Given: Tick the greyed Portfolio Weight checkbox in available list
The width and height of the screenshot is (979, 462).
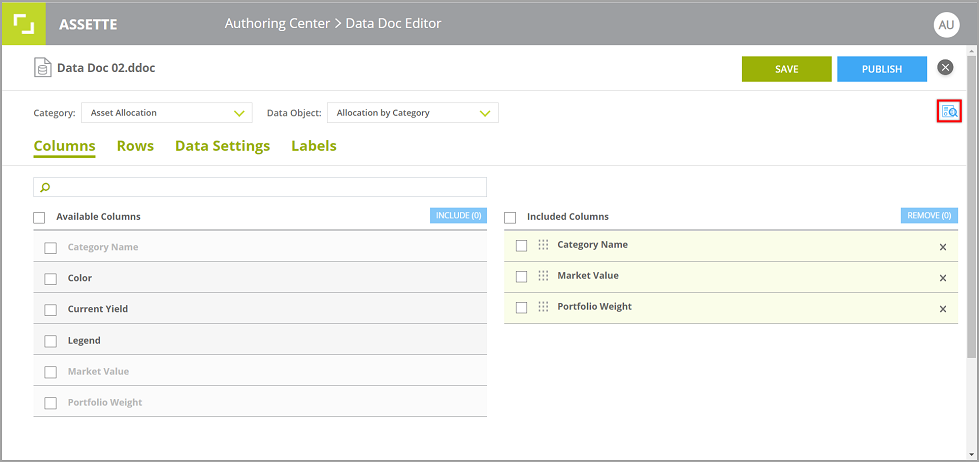Looking at the screenshot, I should (51, 403).
